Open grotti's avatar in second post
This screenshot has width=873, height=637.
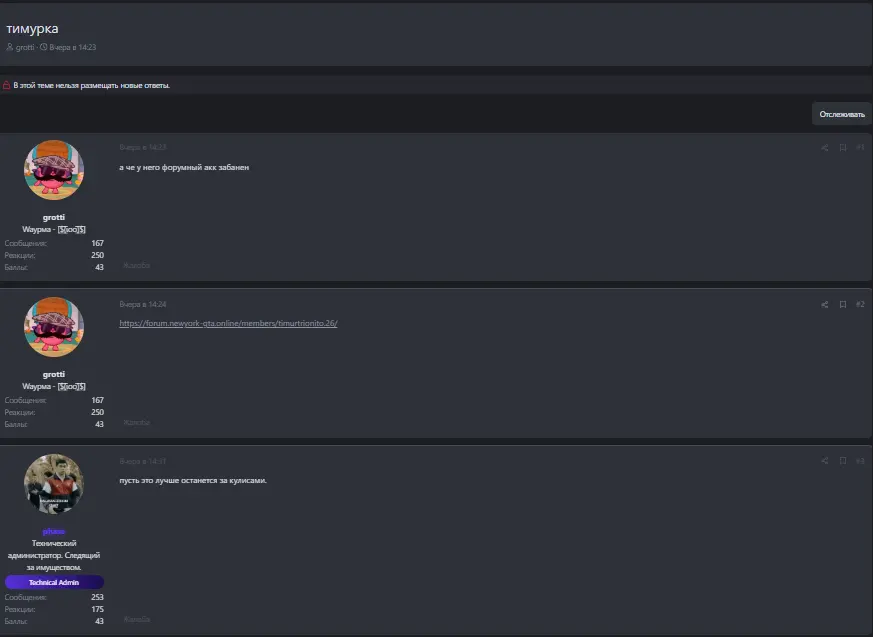pos(54,327)
